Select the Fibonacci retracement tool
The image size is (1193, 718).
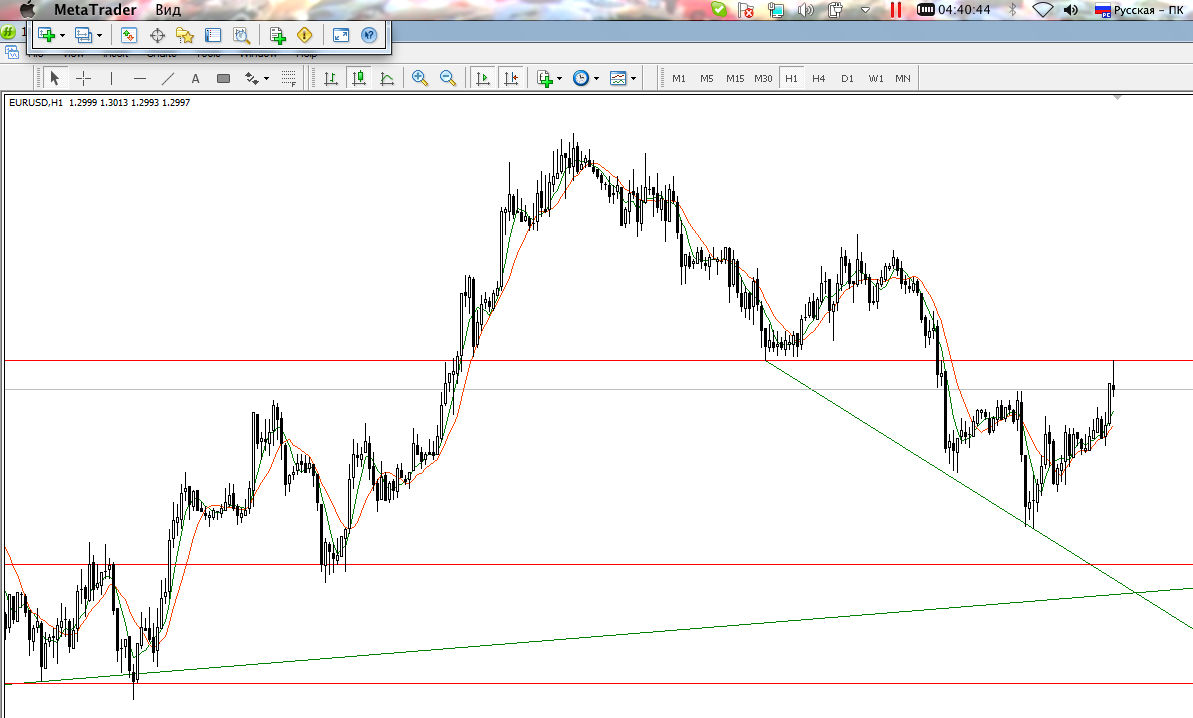[x=288, y=78]
